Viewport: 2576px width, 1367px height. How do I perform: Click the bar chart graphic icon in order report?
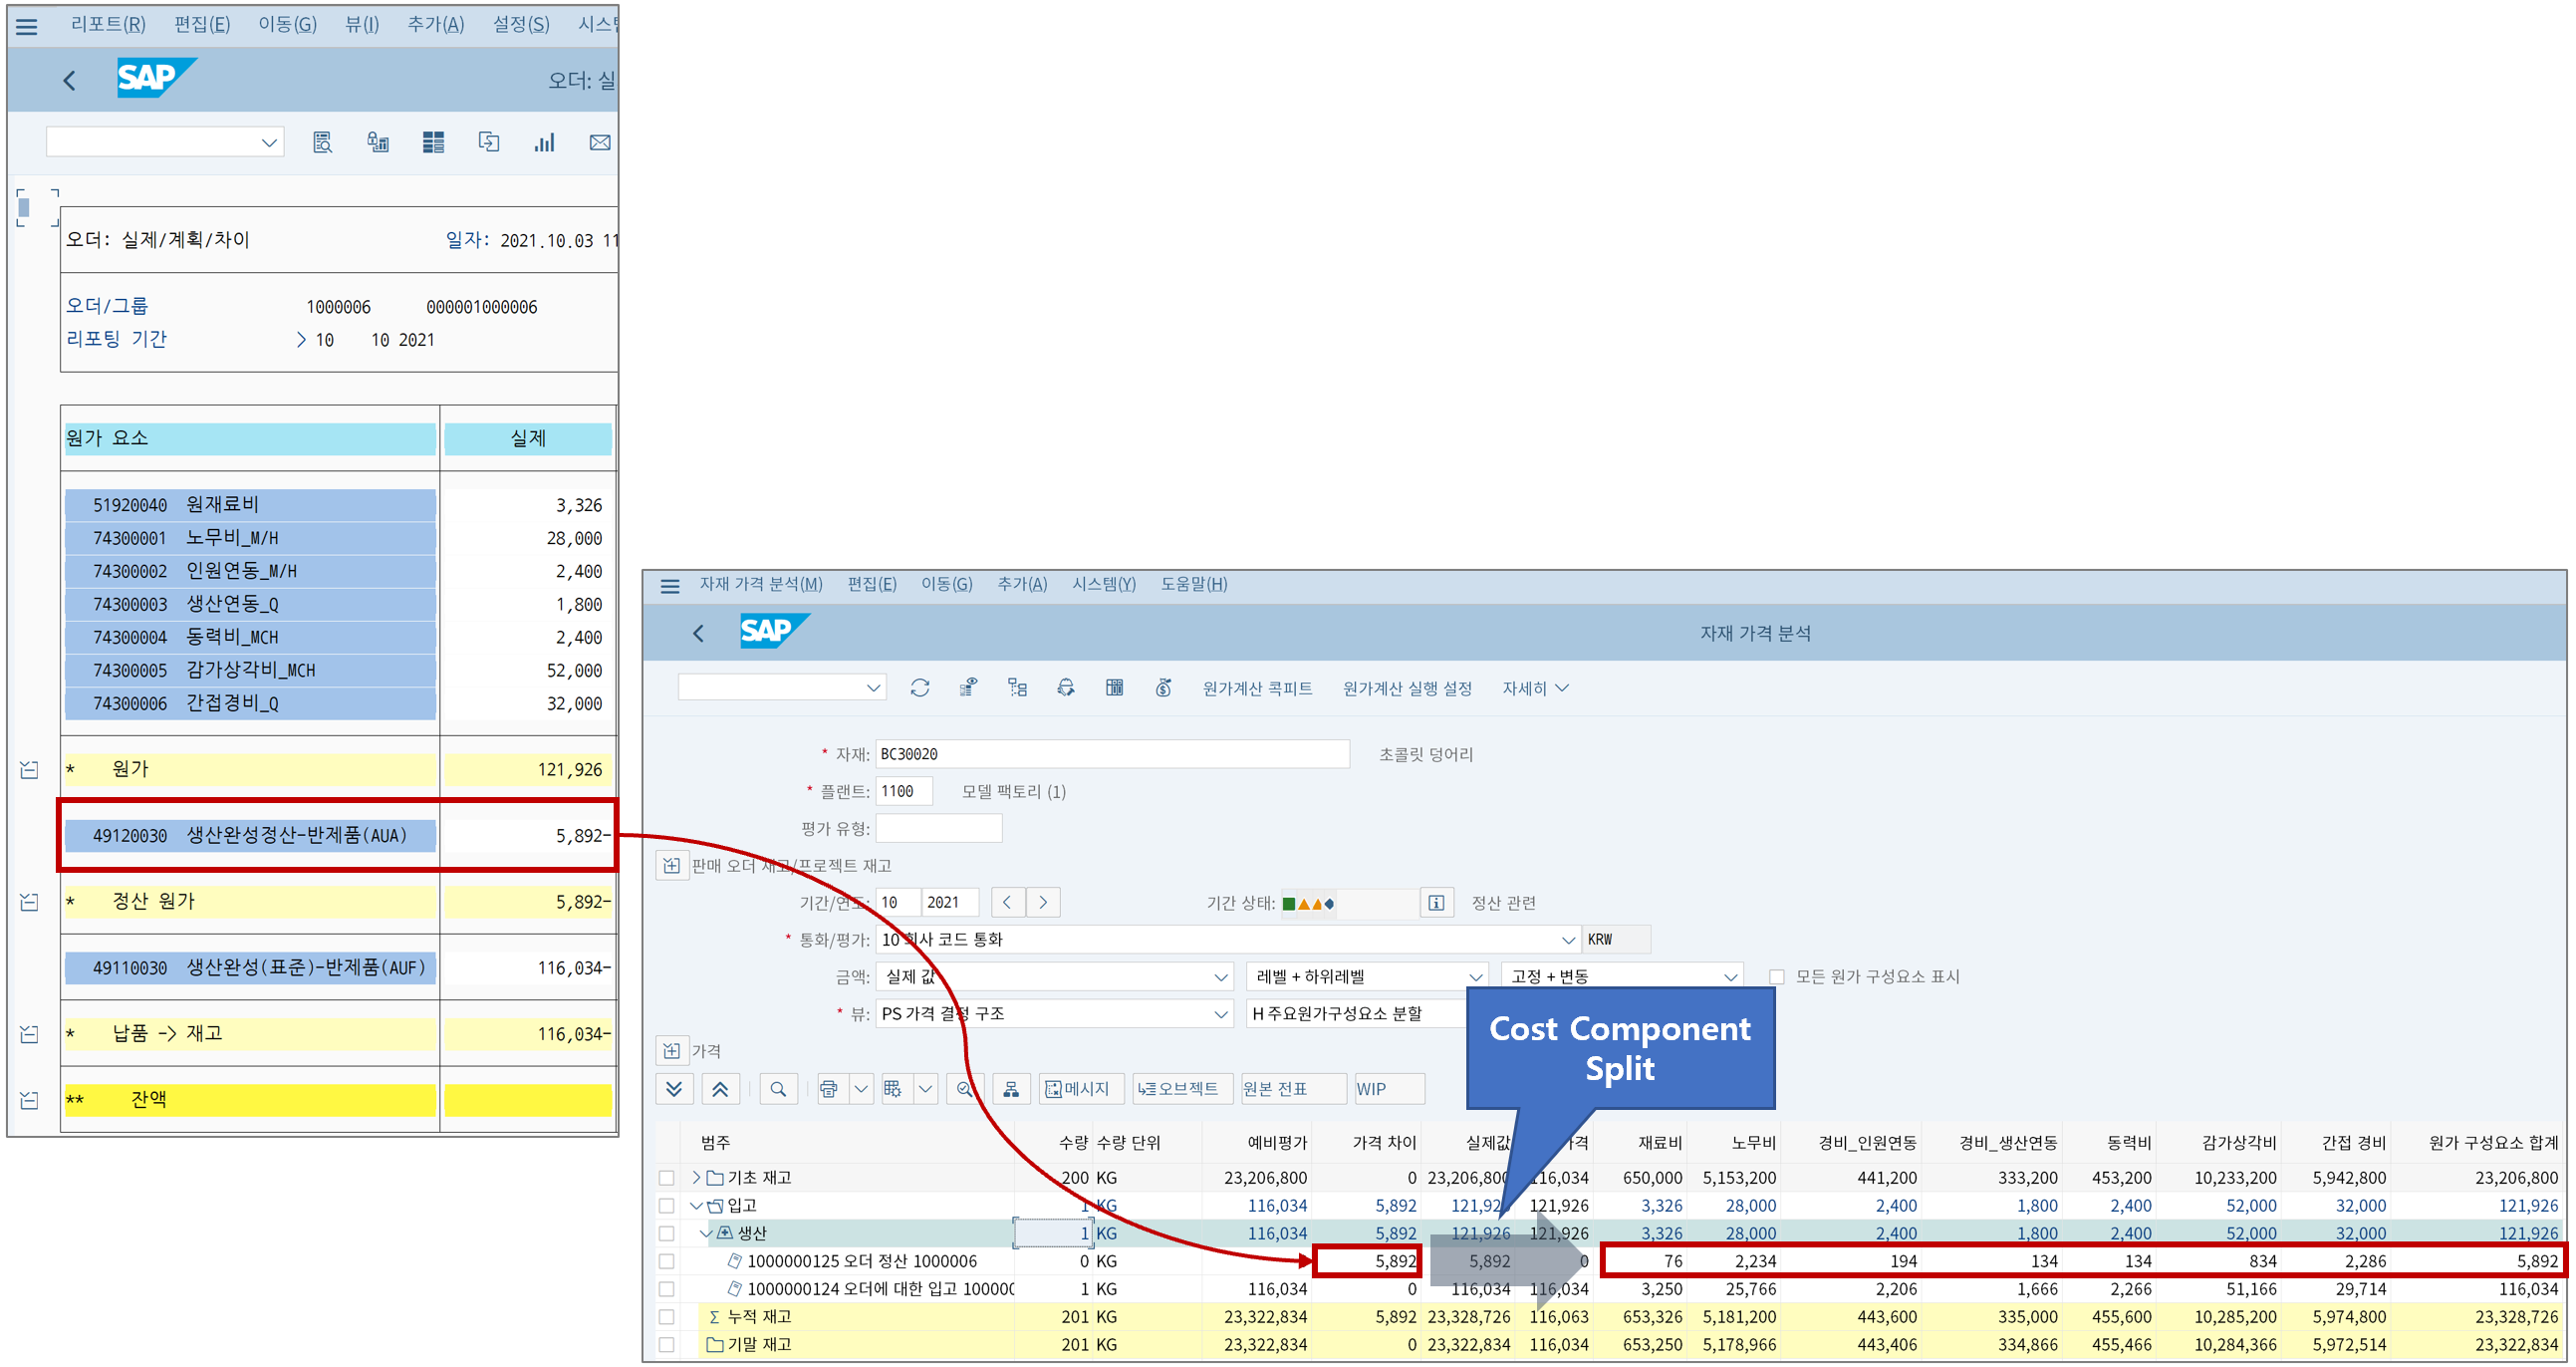(x=544, y=143)
